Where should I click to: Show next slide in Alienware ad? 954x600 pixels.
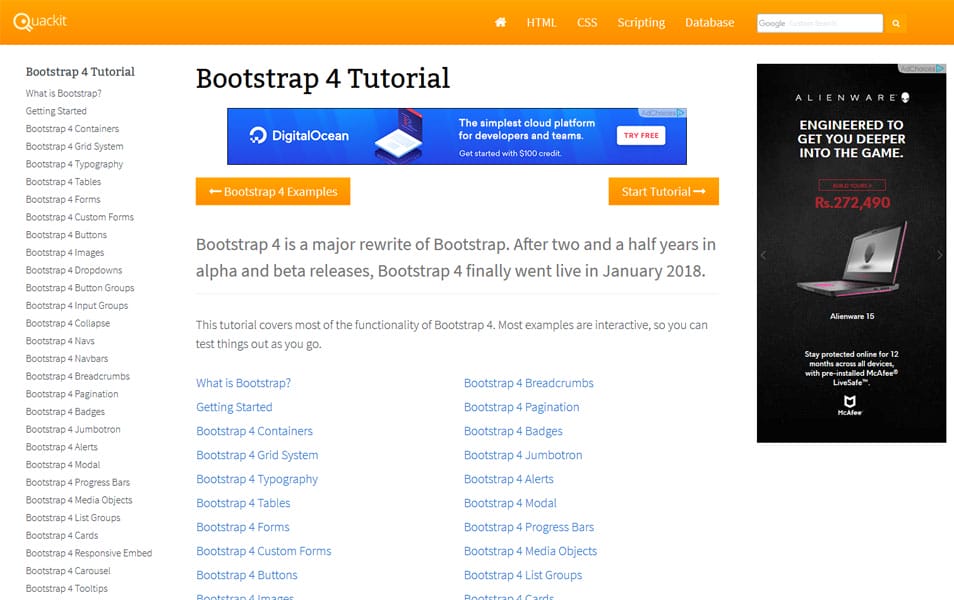(x=939, y=255)
